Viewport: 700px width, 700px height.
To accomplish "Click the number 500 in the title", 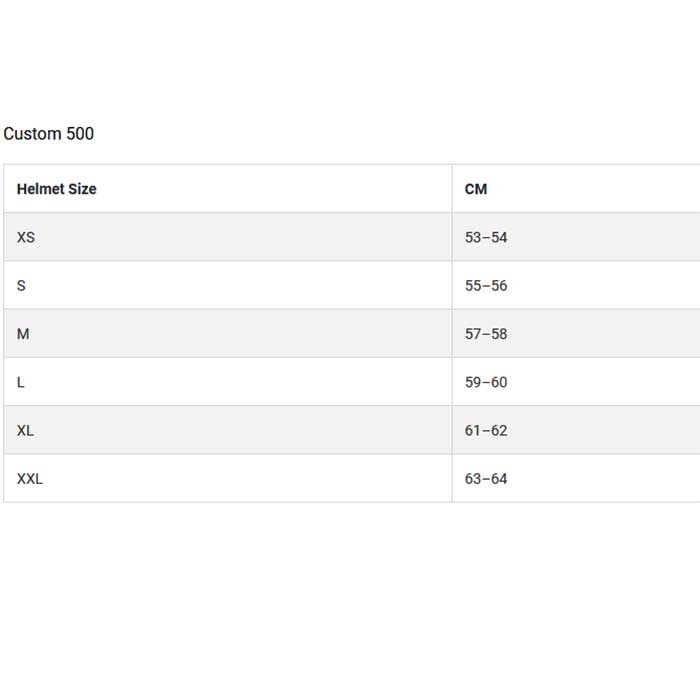I will 80,134.
